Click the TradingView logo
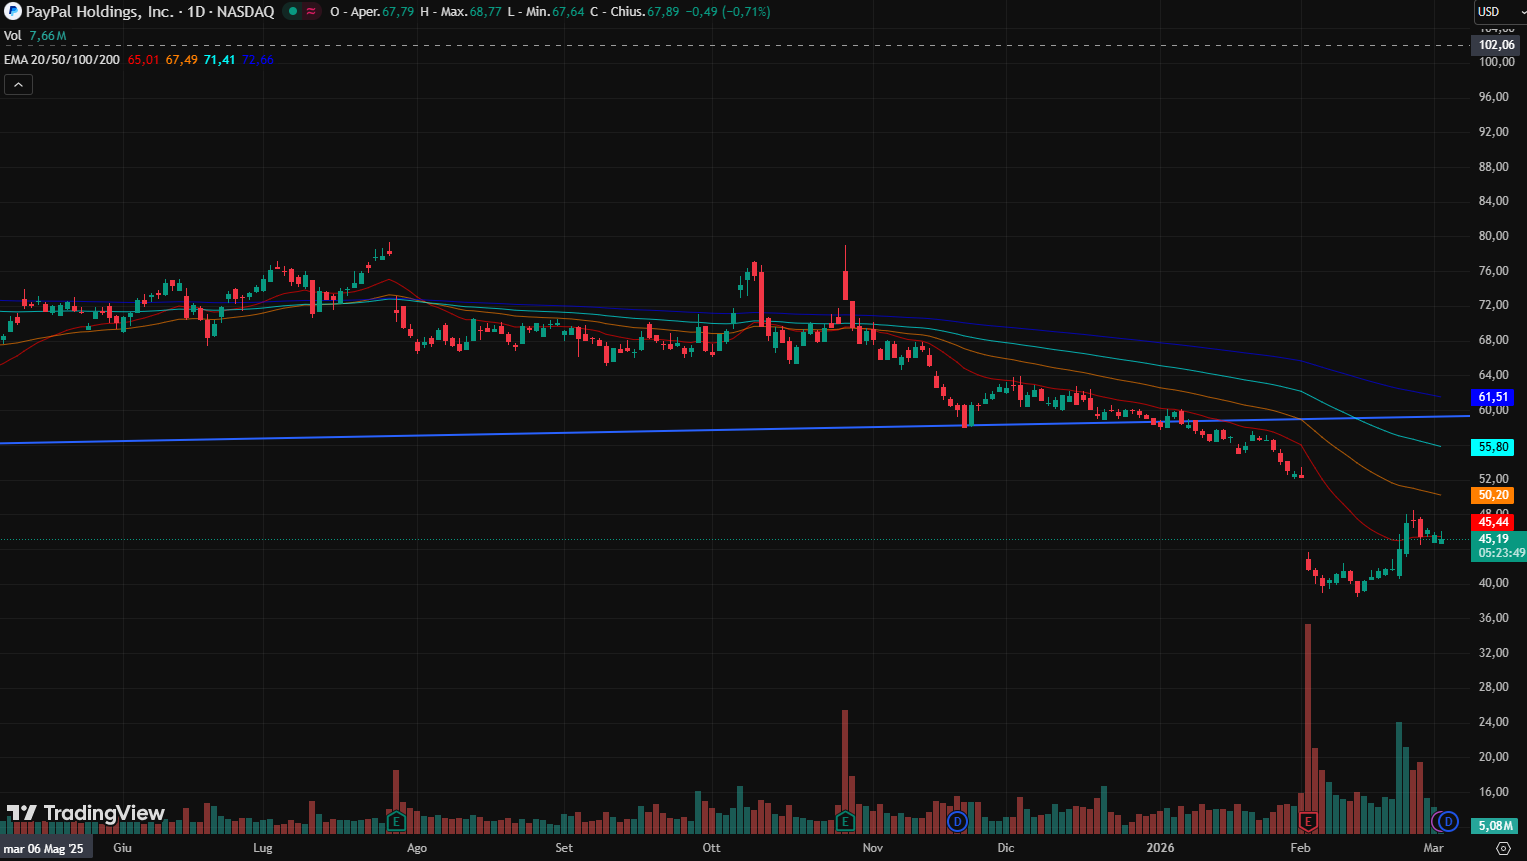This screenshot has width=1527, height=861. [85, 813]
